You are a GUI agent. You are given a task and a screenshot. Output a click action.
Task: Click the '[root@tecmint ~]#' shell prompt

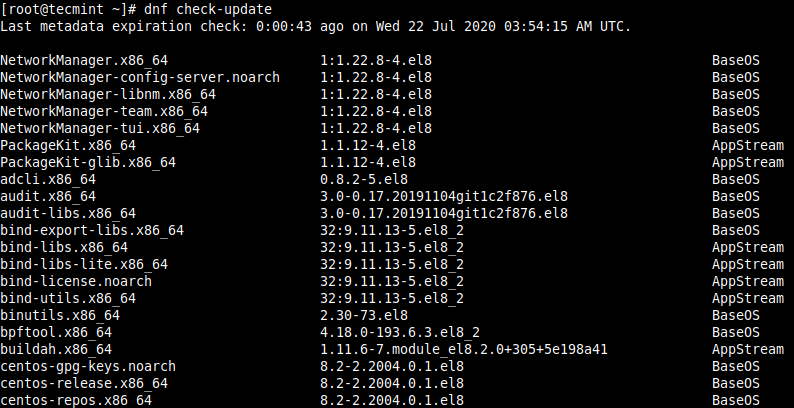[68, 10]
